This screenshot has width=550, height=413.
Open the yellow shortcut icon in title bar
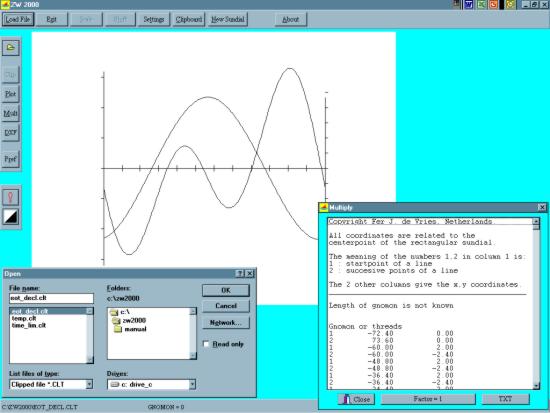(511, 4)
